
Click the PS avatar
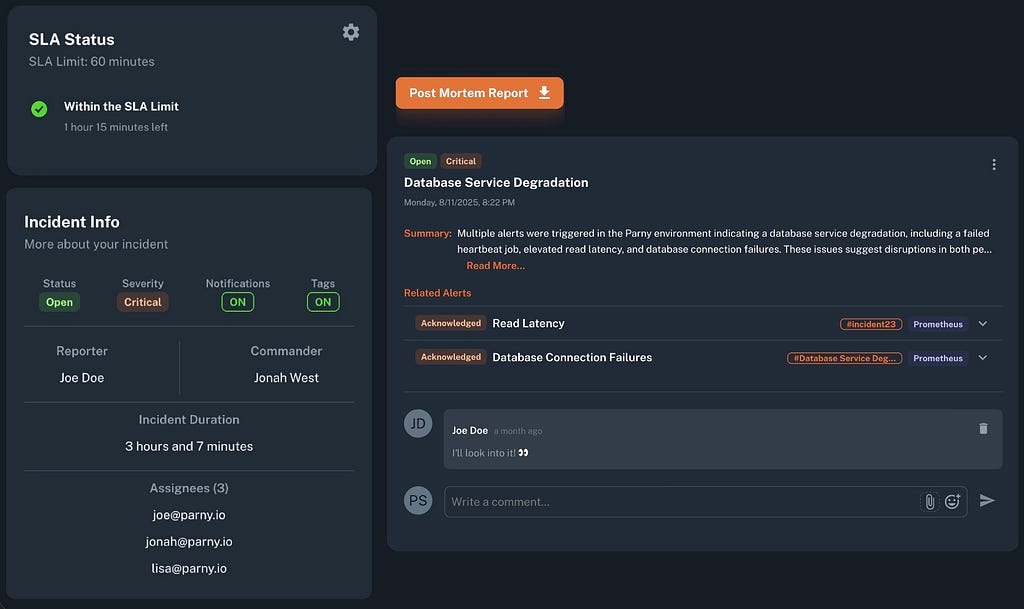pyautogui.click(x=418, y=501)
